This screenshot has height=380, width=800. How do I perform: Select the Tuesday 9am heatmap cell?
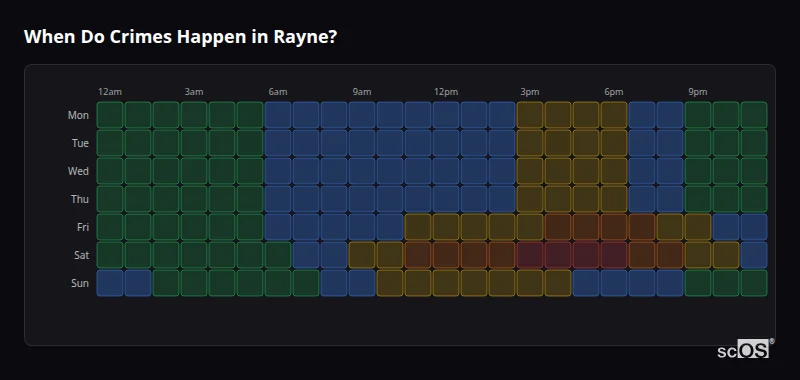[x=362, y=143]
